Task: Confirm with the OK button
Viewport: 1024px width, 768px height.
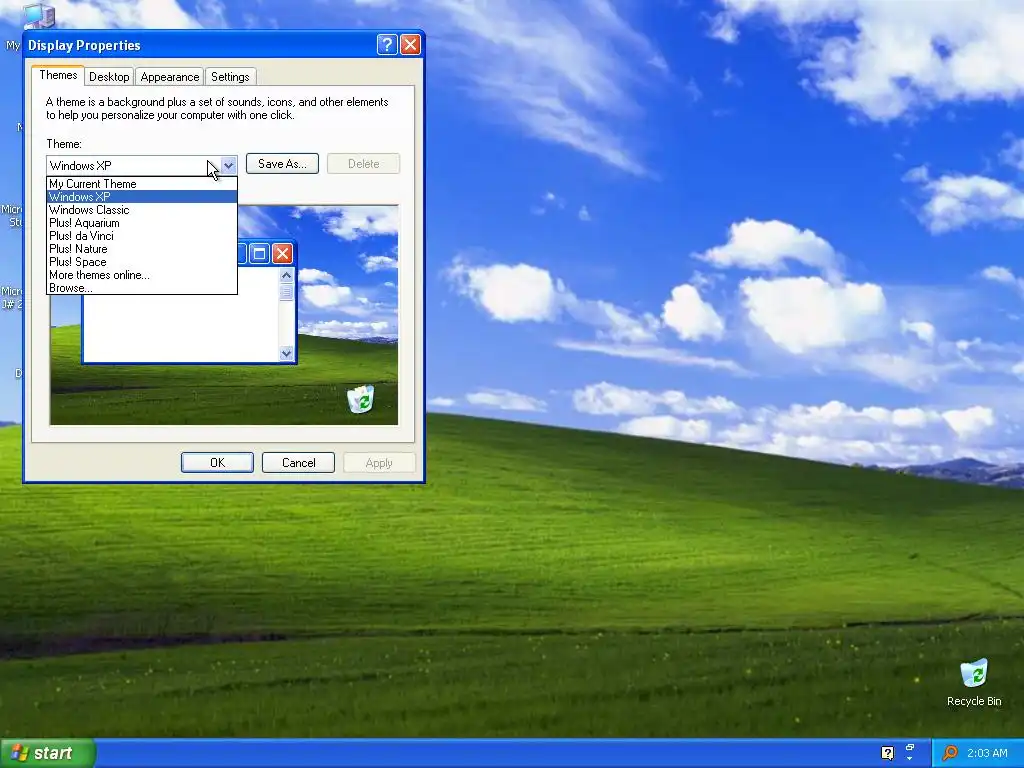Action: point(217,462)
